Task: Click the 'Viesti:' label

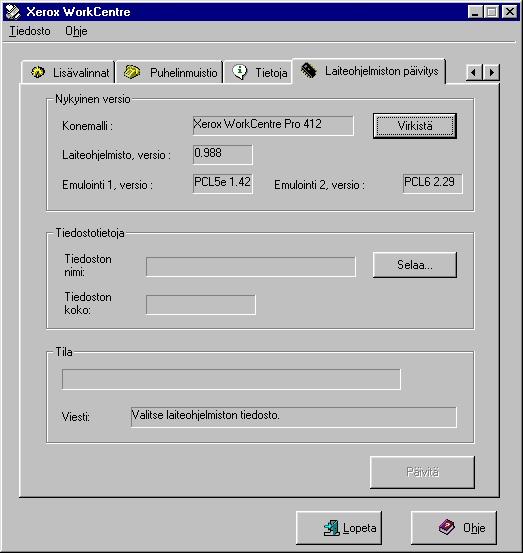Action: pyautogui.click(x=76, y=417)
